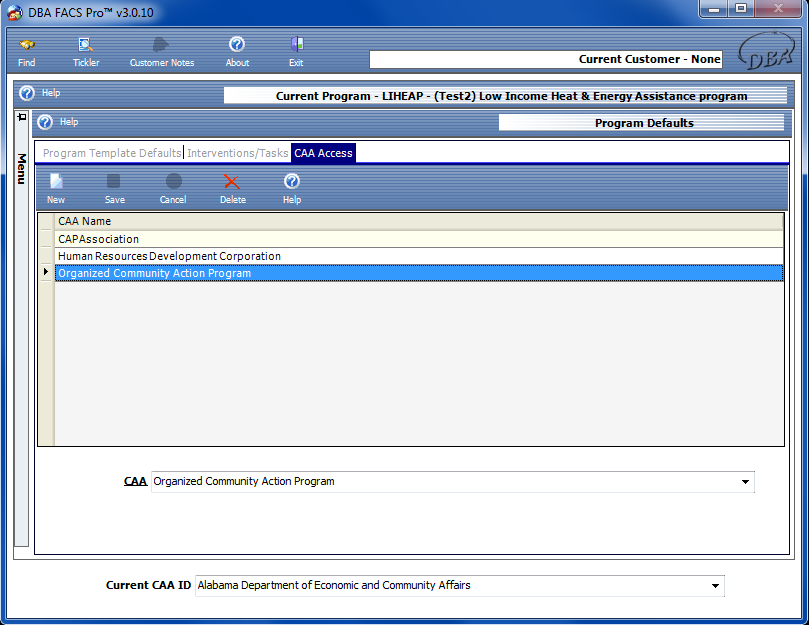The width and height of the screenshot is (809, 625).
Task: Open the Tickler tool
Action: [86, 53]
